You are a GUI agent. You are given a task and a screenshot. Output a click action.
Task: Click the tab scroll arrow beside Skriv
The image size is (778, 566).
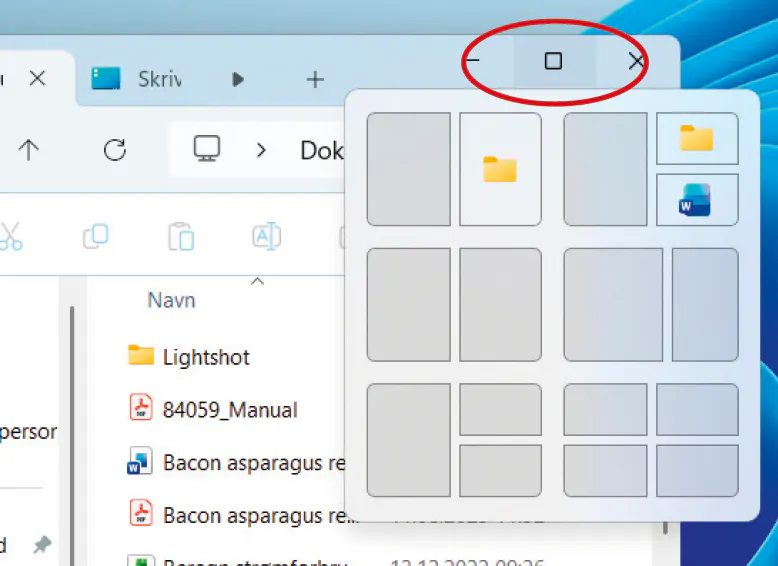point(238,79)
